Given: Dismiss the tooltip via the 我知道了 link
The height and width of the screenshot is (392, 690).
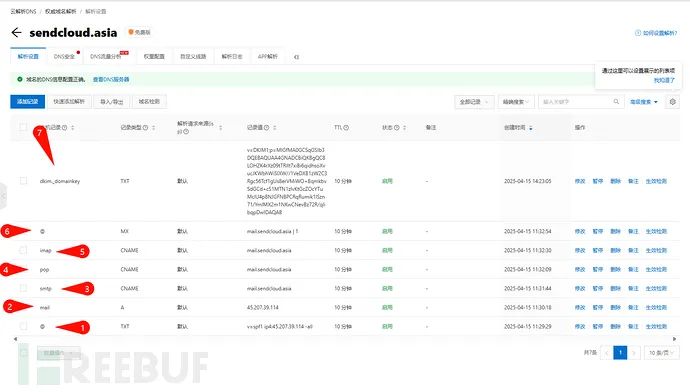Looking at the screenshot, I should [664, 81].
